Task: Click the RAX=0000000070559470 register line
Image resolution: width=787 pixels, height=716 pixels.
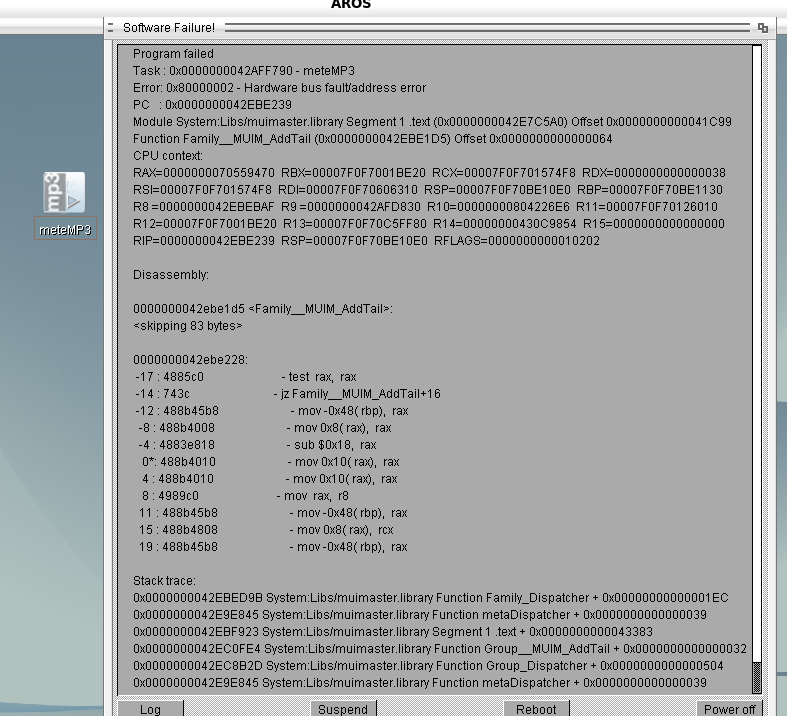Action: tap(429, 173)
